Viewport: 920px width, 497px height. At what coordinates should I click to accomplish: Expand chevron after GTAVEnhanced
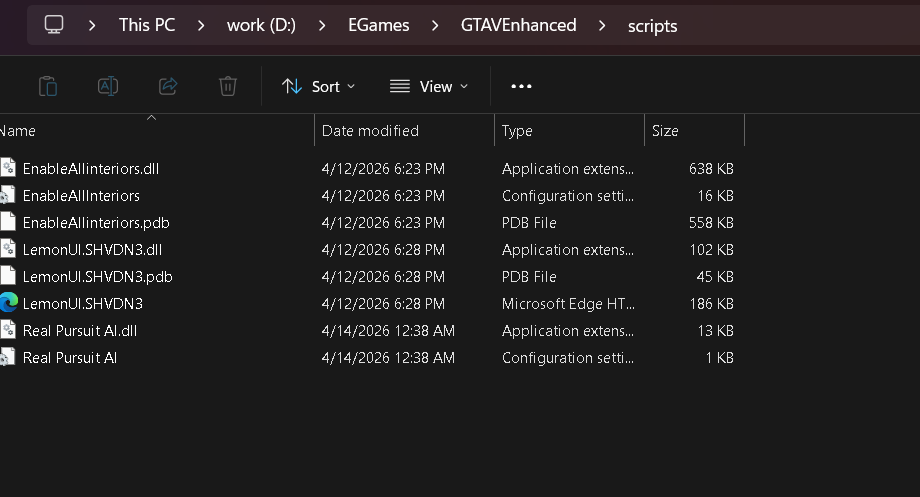(602, 25)
